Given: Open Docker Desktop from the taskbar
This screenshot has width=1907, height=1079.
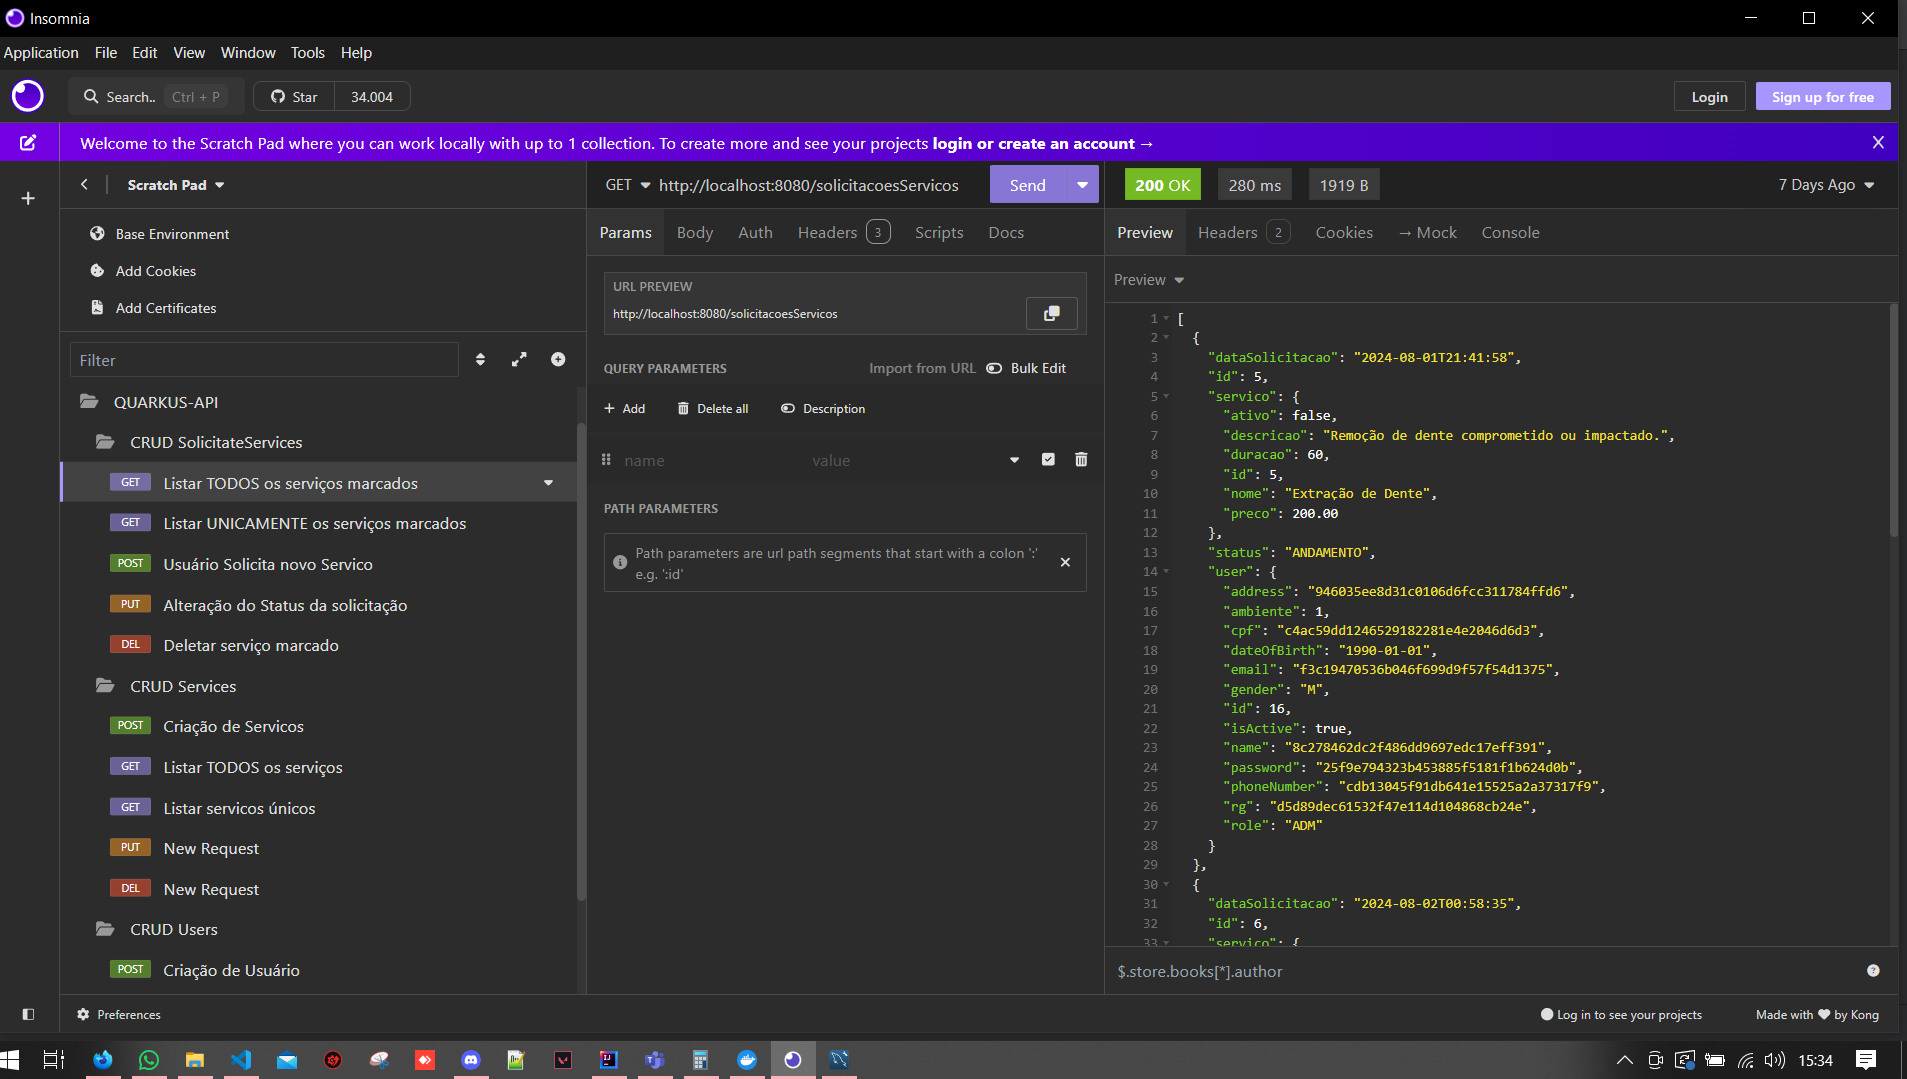Looking at the screenshot, I should [x=747, y=1060].
